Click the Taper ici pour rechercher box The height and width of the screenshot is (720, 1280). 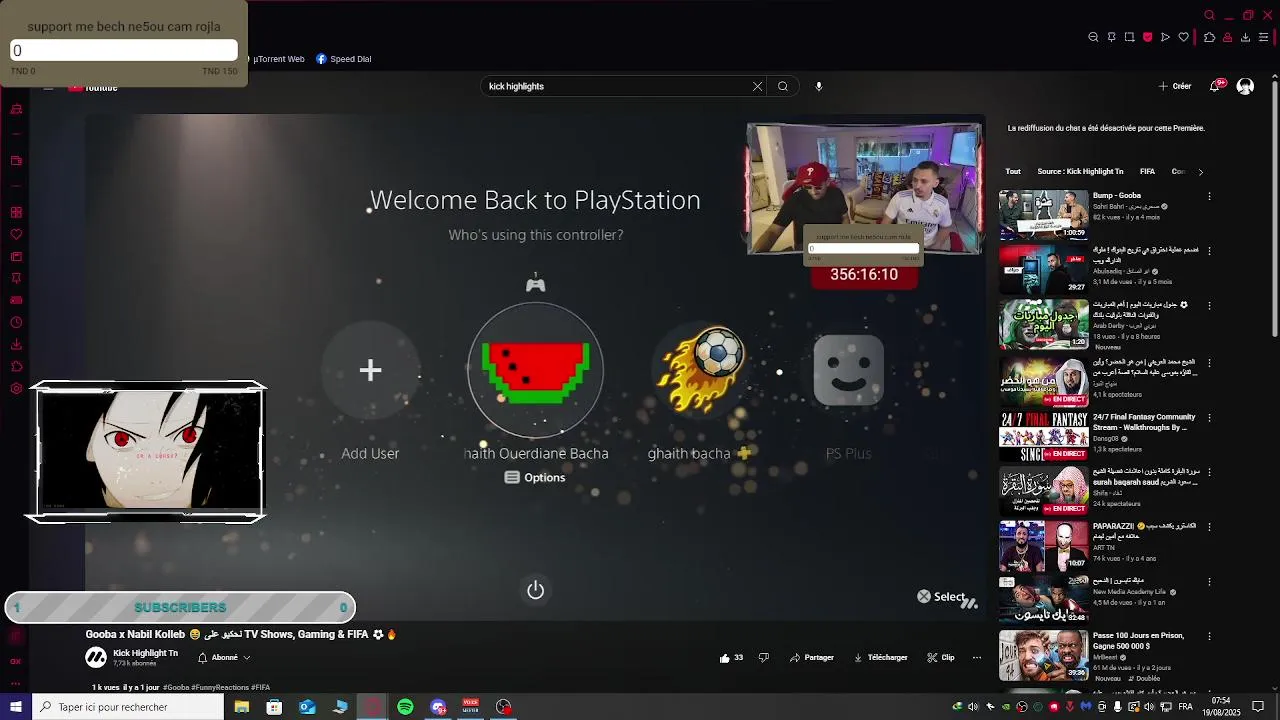pyautogui.click(x=128, y=707)
